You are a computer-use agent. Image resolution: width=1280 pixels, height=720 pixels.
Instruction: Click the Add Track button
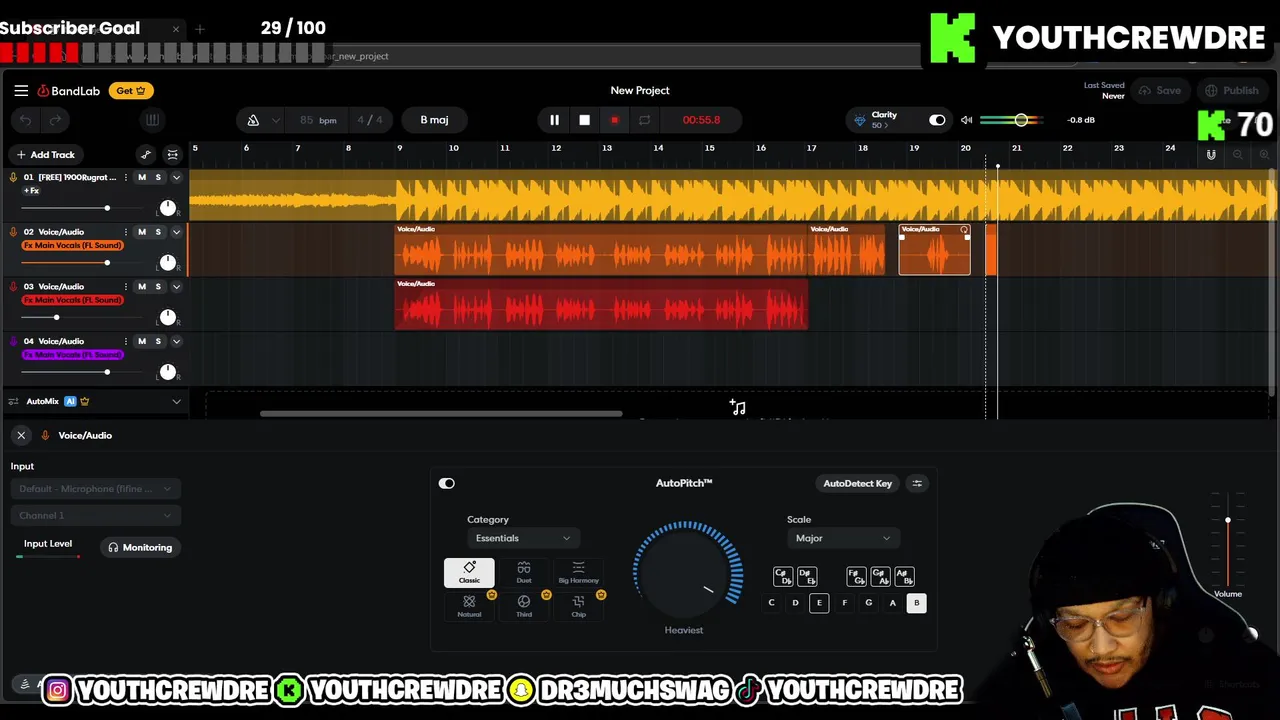coord(45,155)
